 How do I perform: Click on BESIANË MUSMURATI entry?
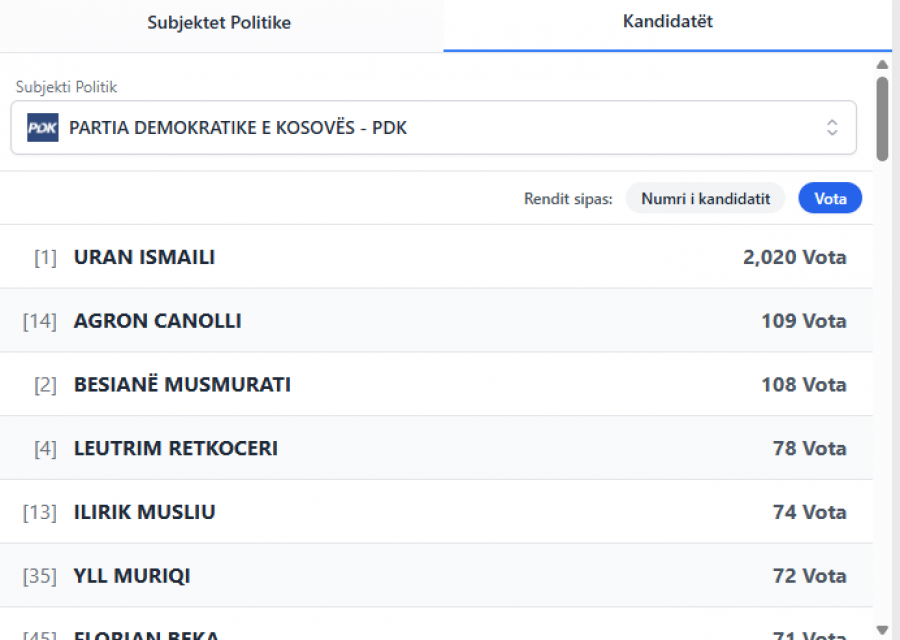tap(182, 385)
